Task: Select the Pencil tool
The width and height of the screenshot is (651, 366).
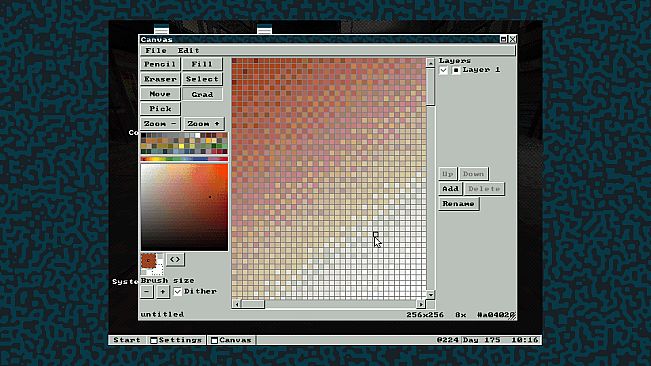Action: (160, 64)
